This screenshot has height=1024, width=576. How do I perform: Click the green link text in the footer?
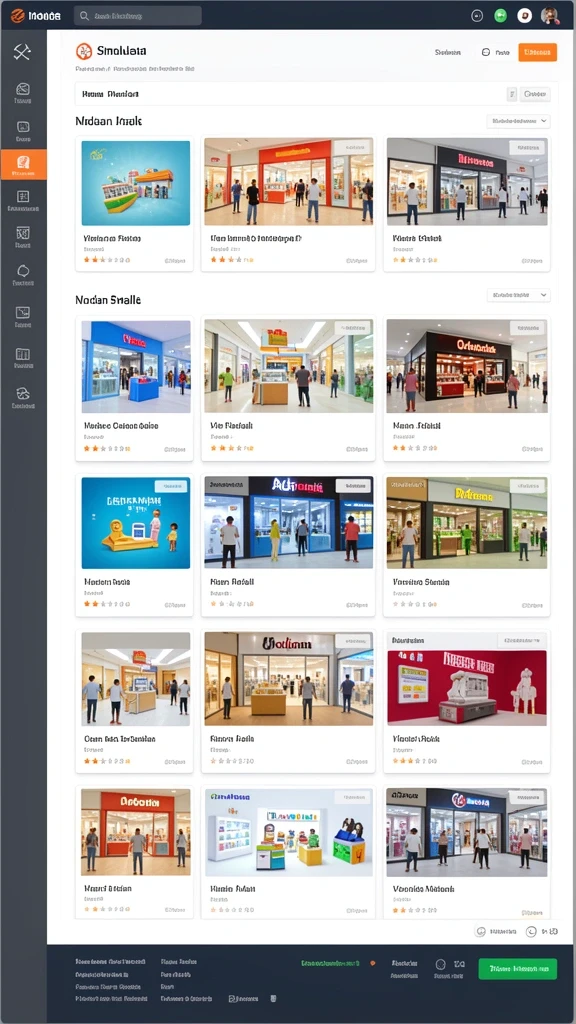coord(330,963)
